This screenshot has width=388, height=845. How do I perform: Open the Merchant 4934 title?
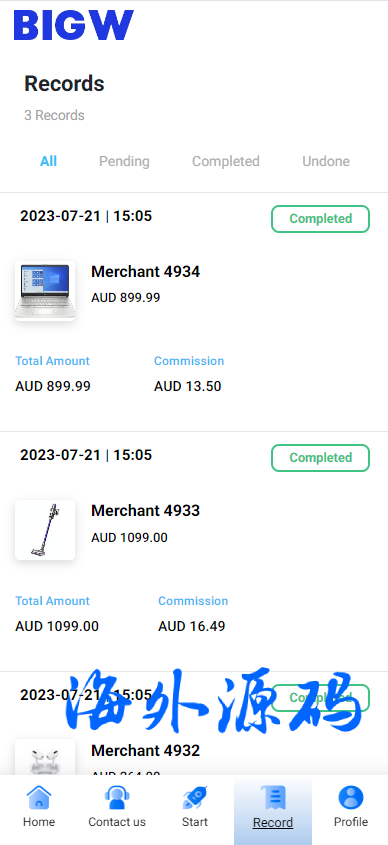[146, 272]
